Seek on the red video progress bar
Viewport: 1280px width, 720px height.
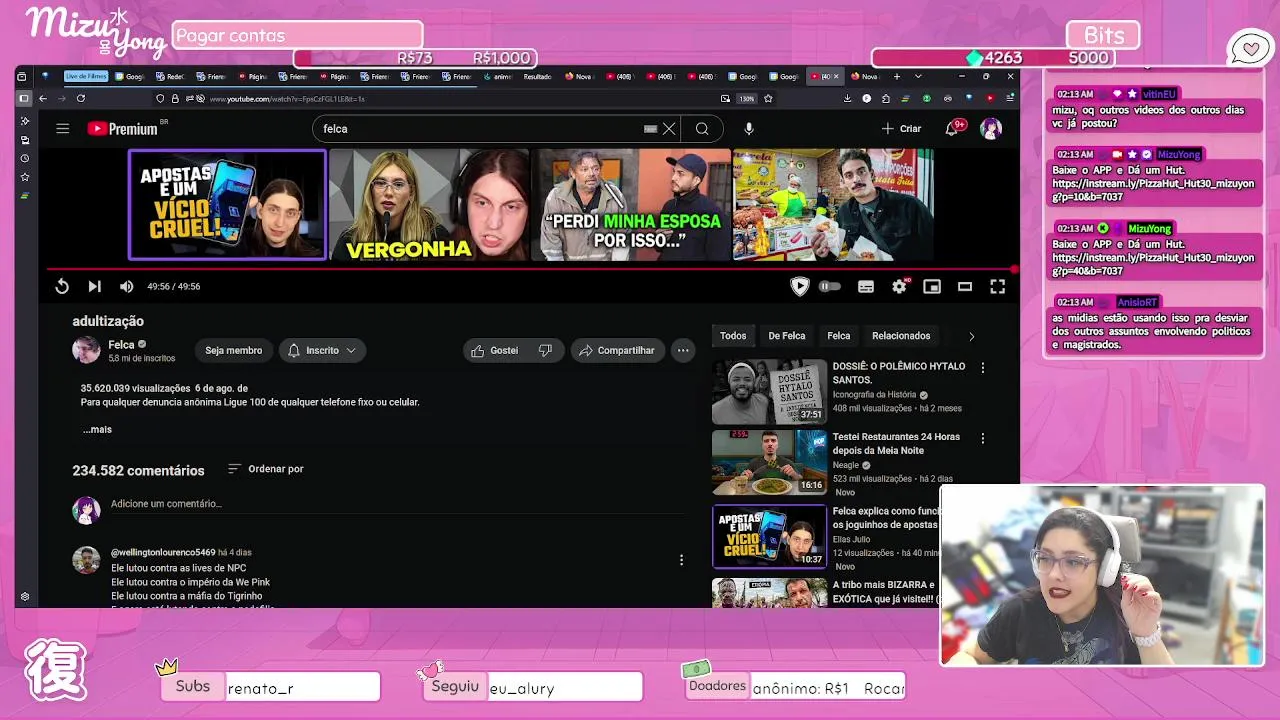point(530,269)
